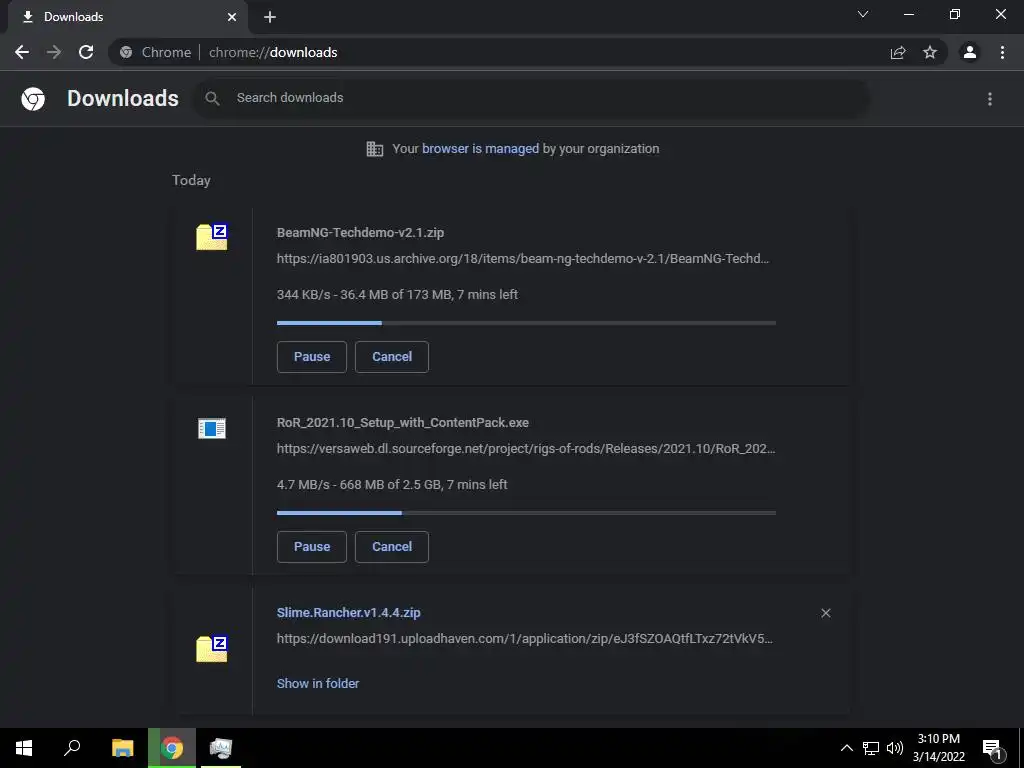Open the tab search chevron in title bar
1024x768 pixels.
(x=863, y=14)
